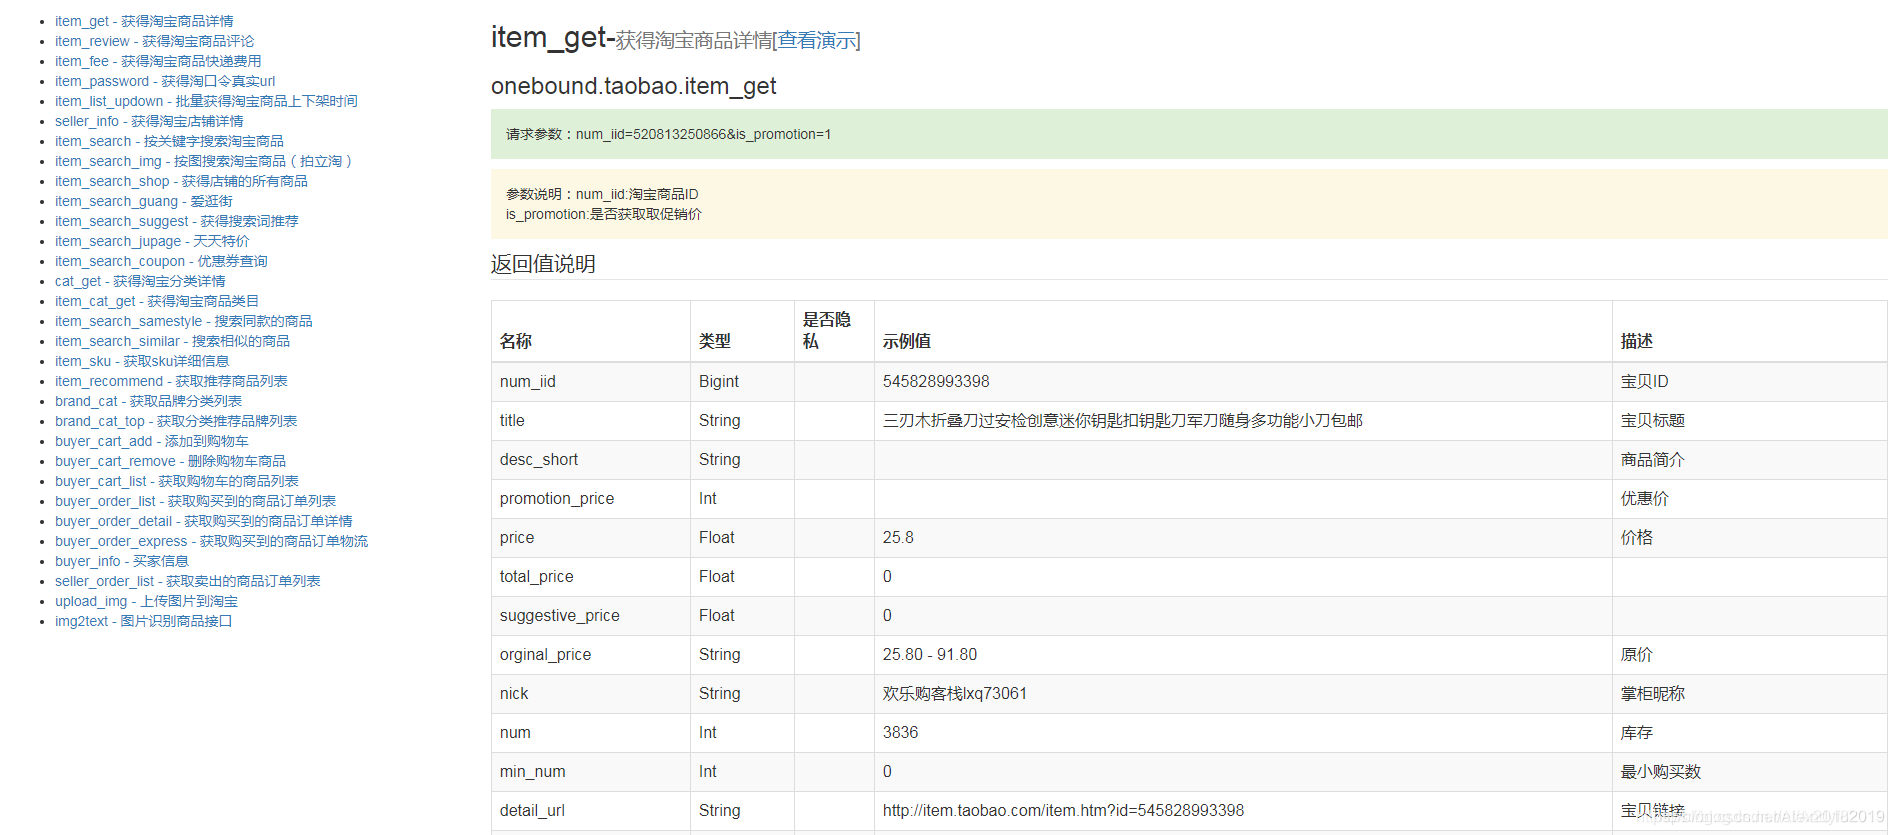Open the buyer_order_express link
The width and height of the screenshot is (1894, 835).
click(x=211, y=541)
